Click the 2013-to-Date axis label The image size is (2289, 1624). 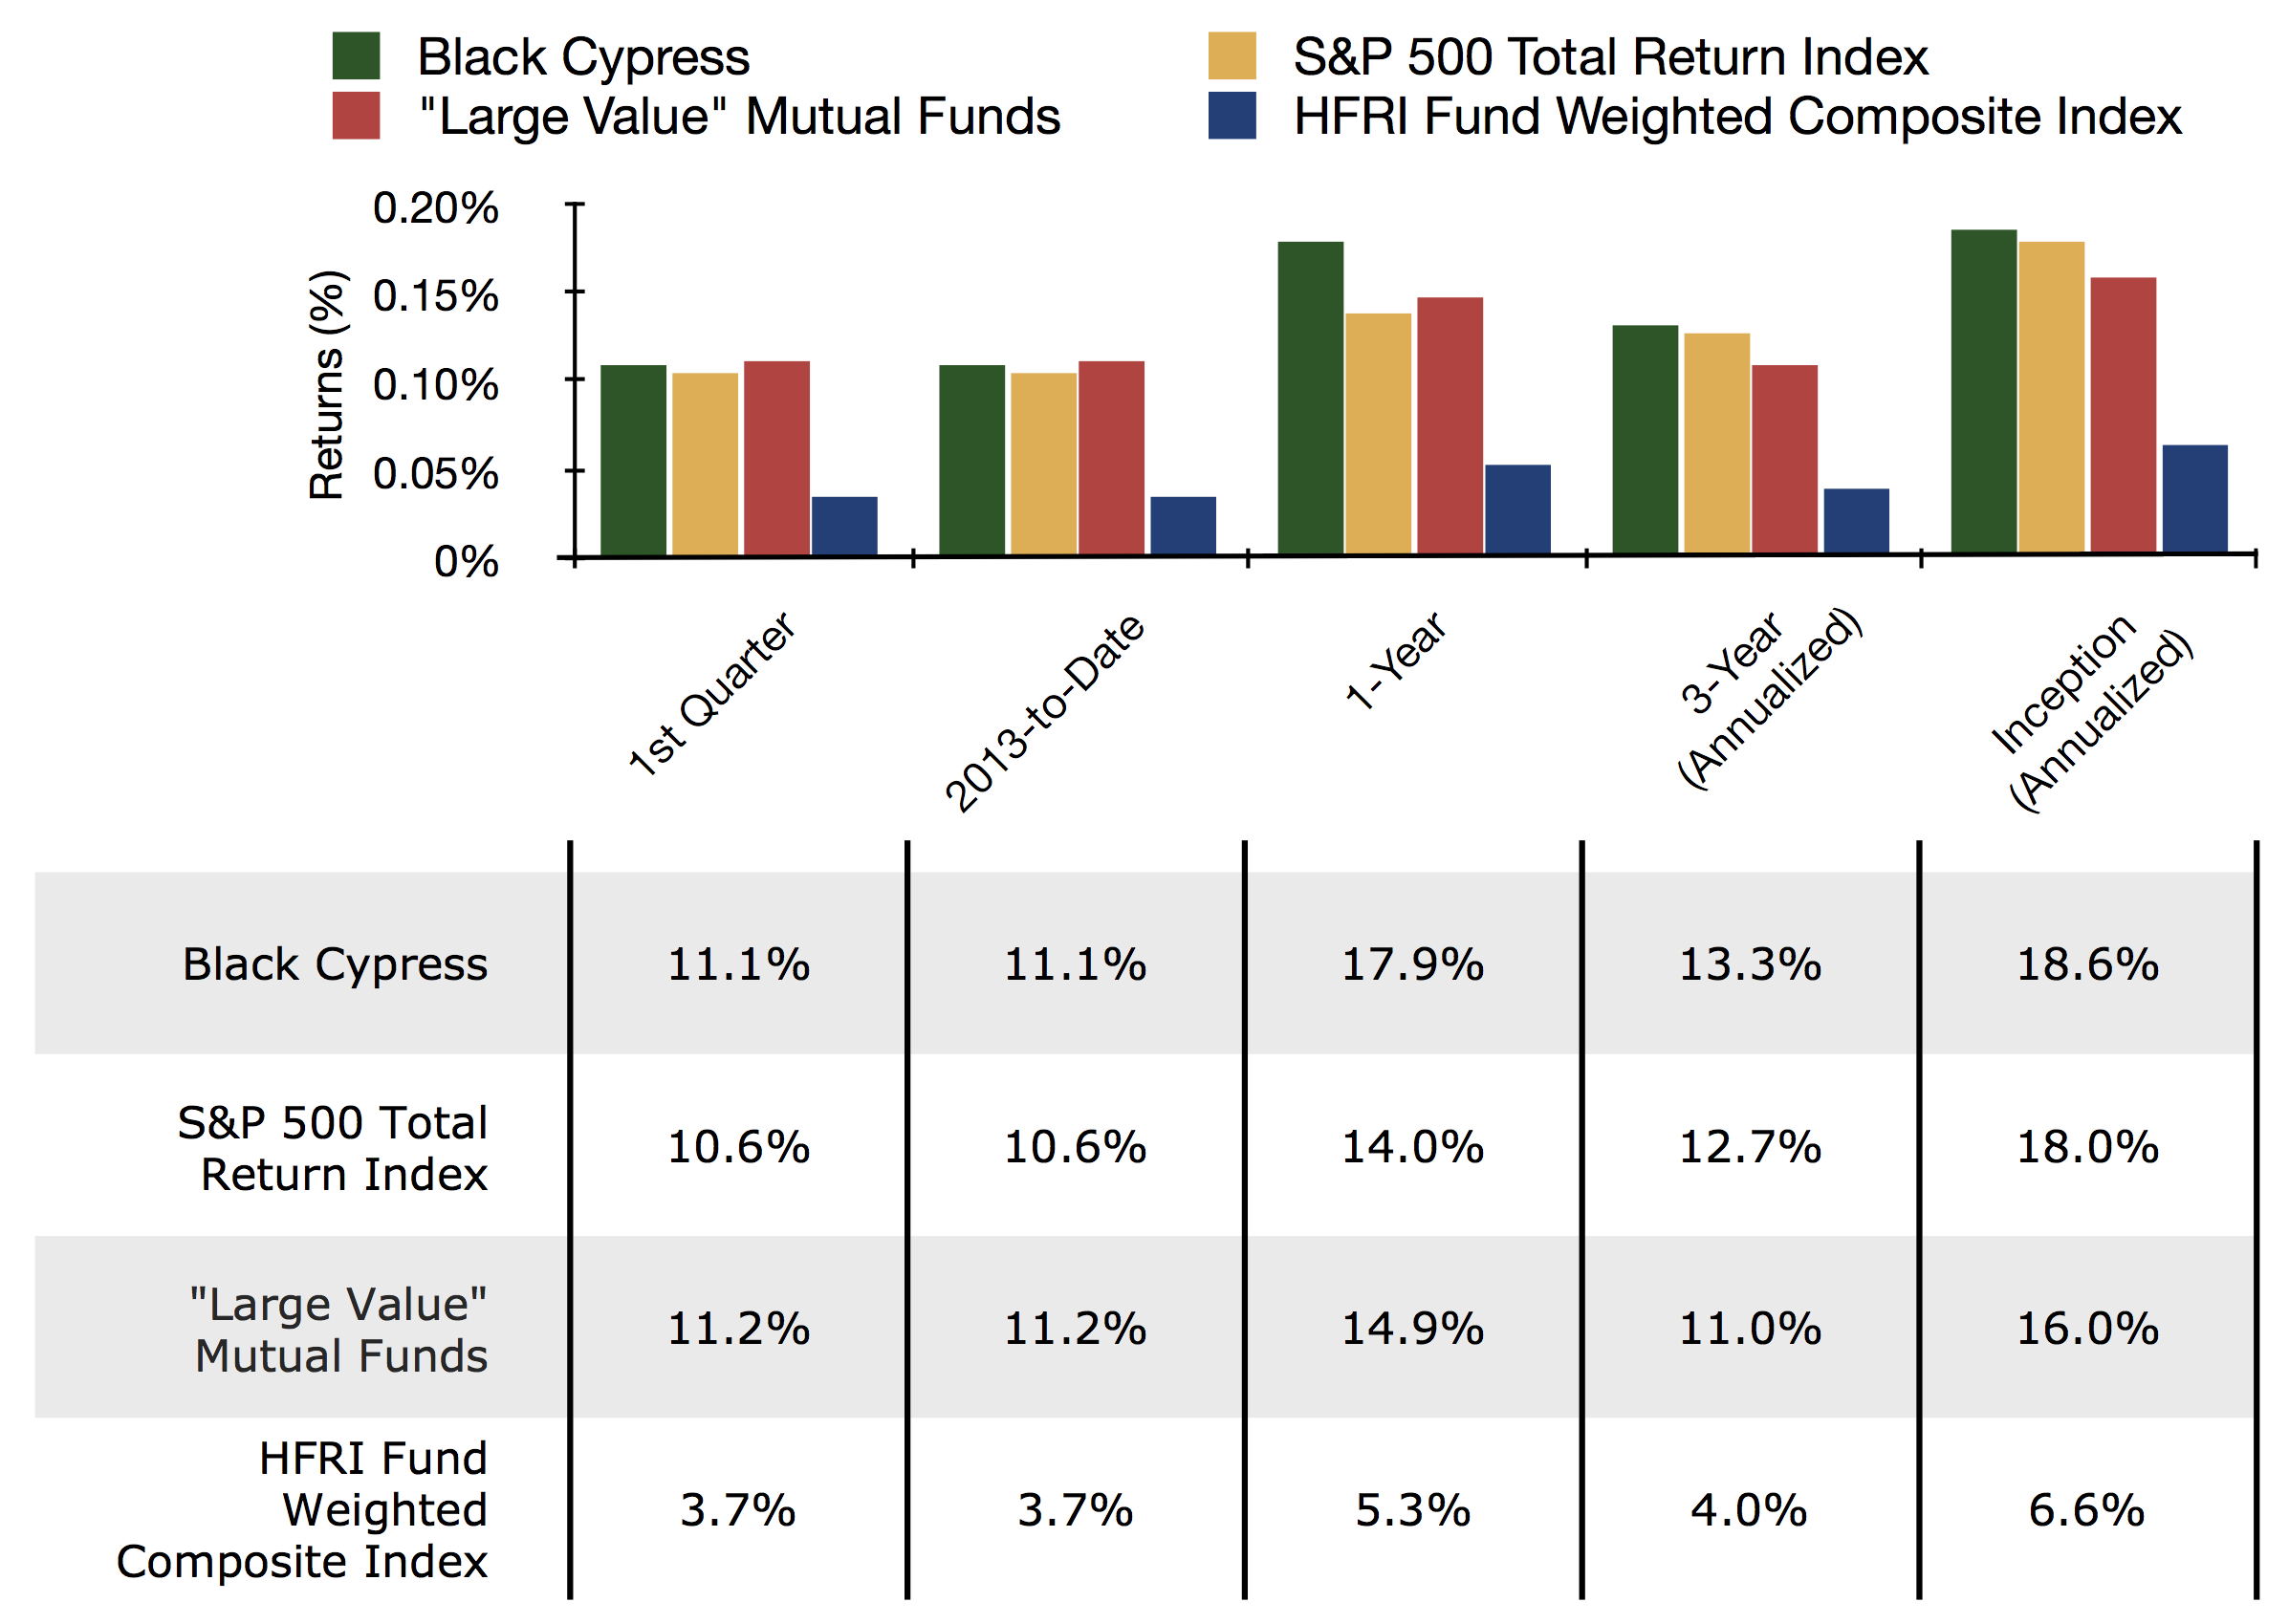(1044, 712)
